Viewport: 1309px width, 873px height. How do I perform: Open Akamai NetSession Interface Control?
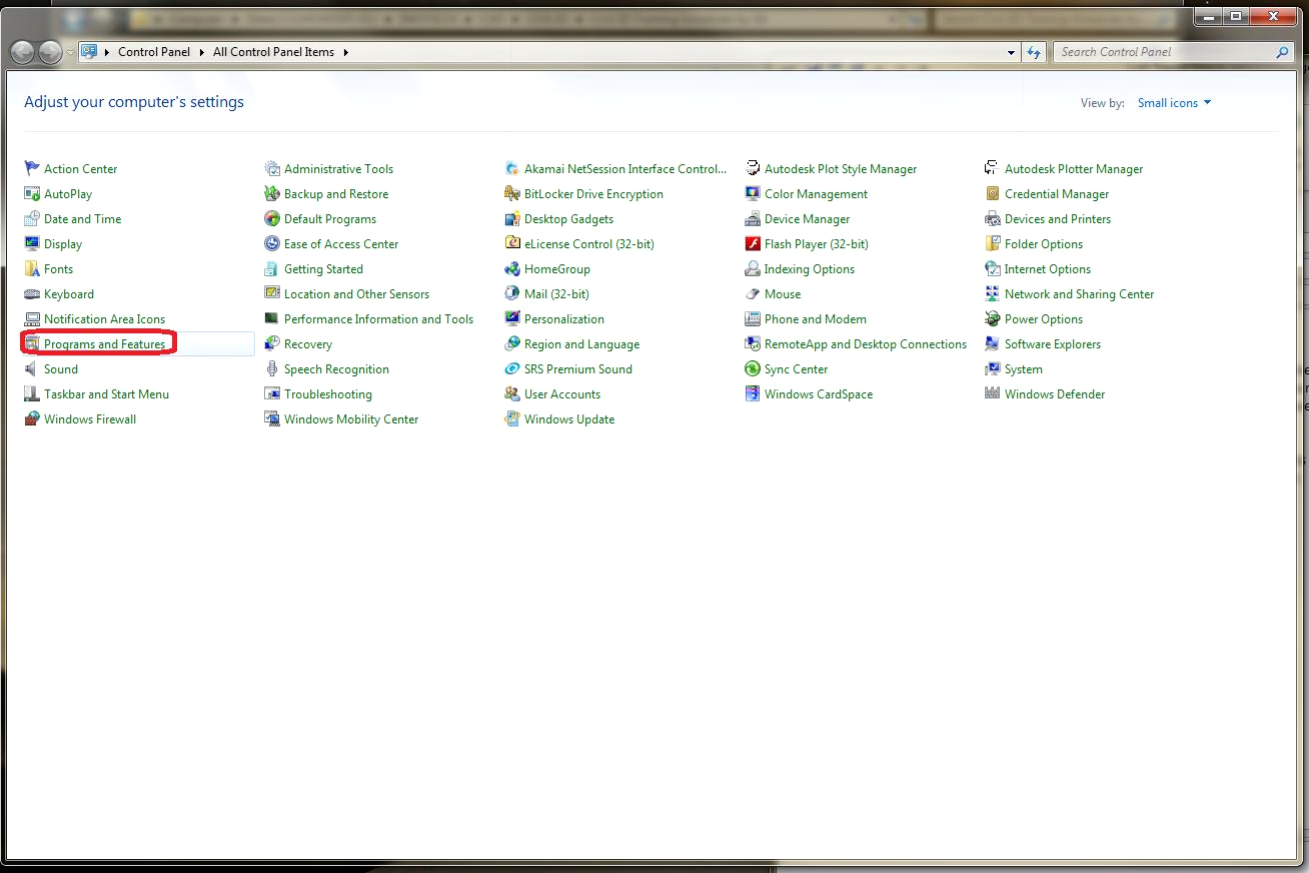625,169
